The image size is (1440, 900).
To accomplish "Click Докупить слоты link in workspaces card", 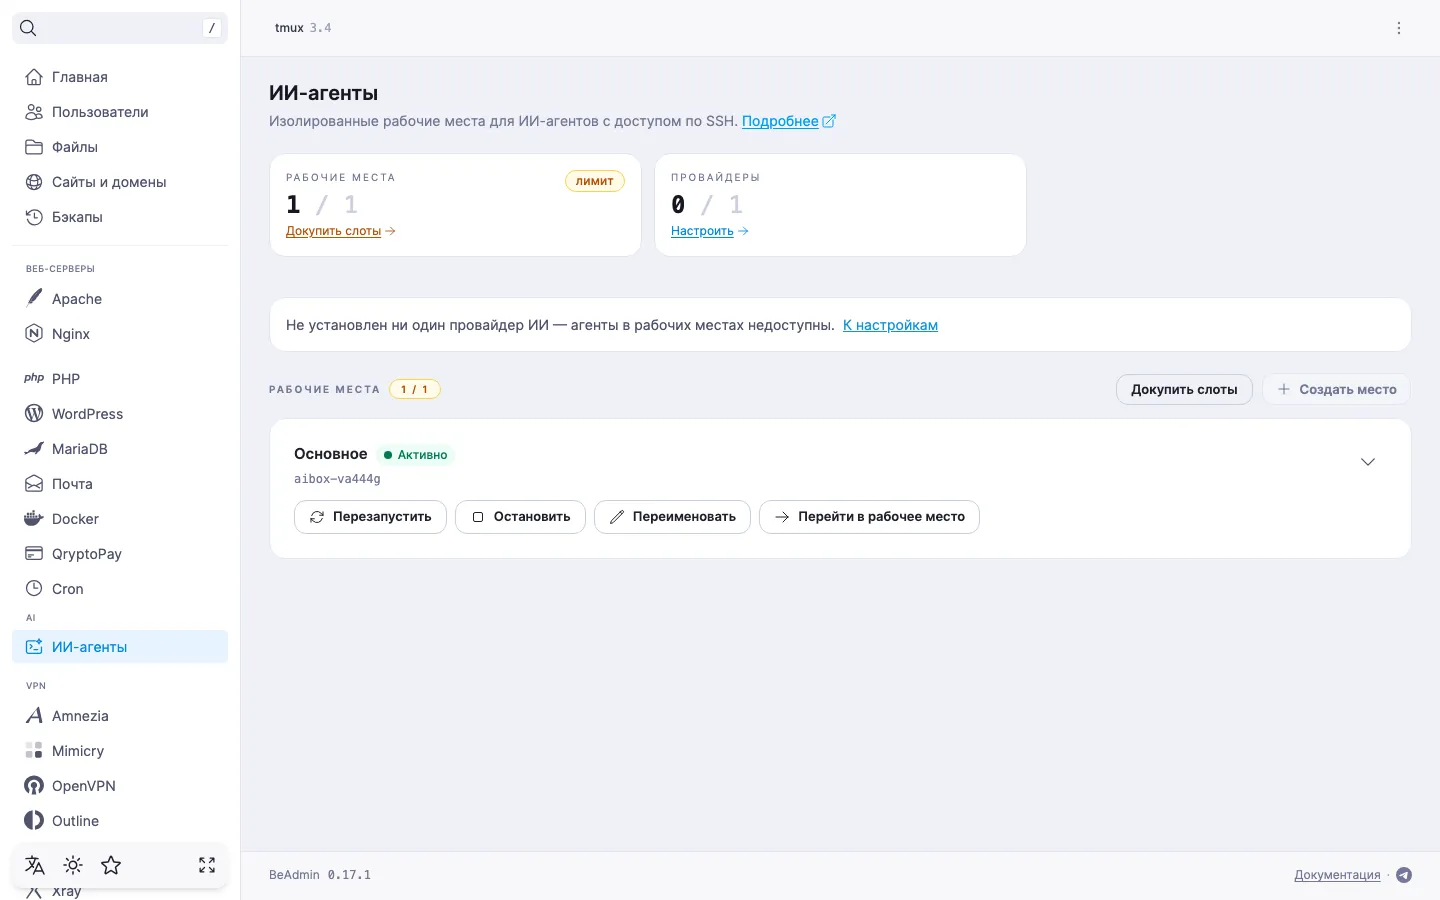I will [340, 231].
